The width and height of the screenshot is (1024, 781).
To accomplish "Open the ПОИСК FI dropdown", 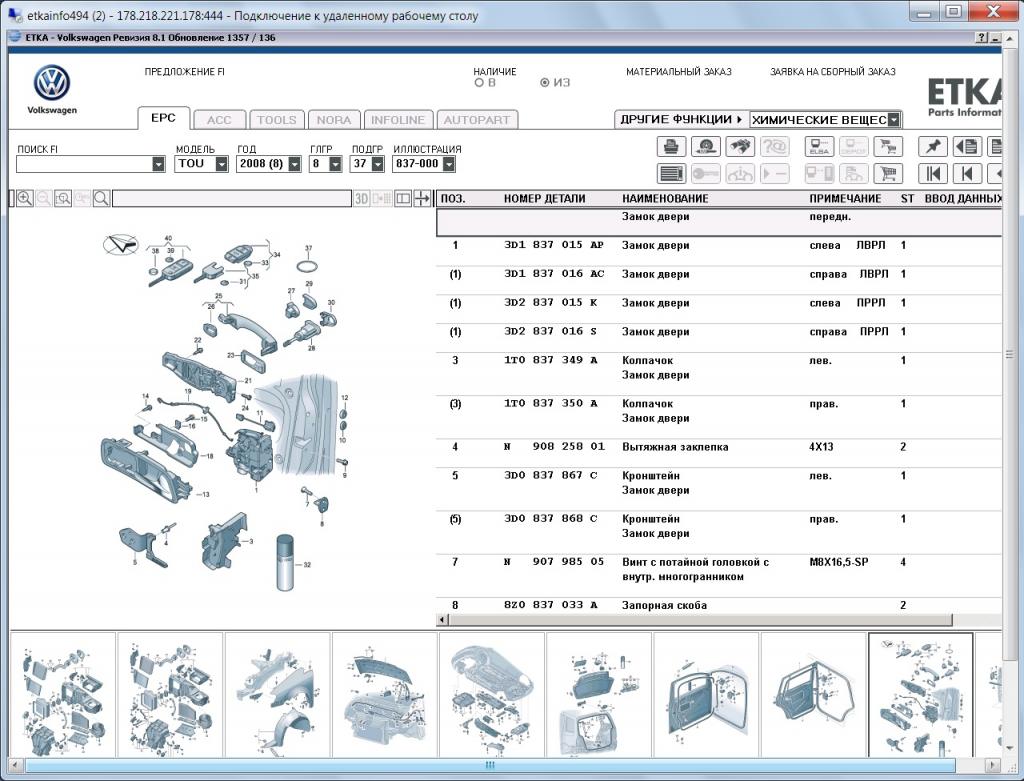I will pos(158,164).
